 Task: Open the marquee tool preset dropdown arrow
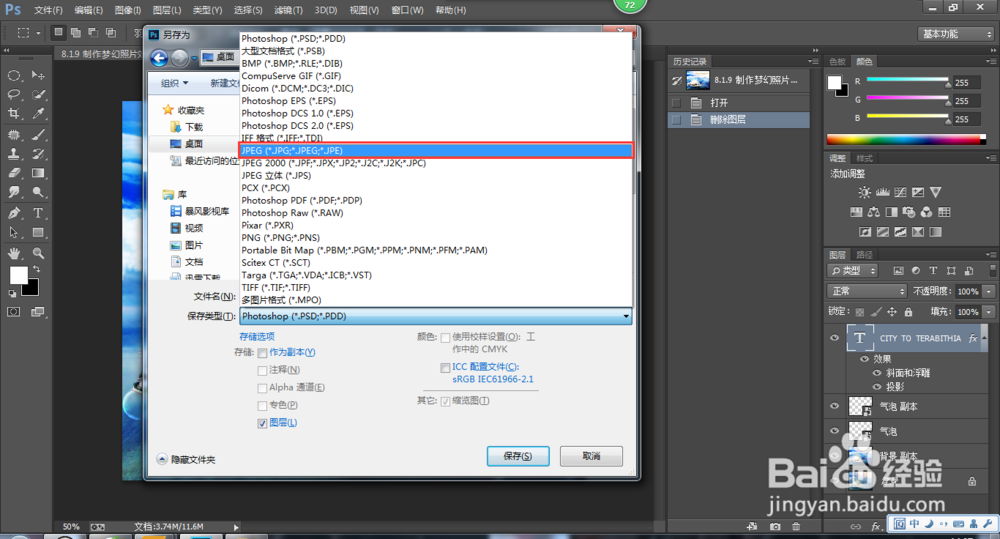(38, 33)
